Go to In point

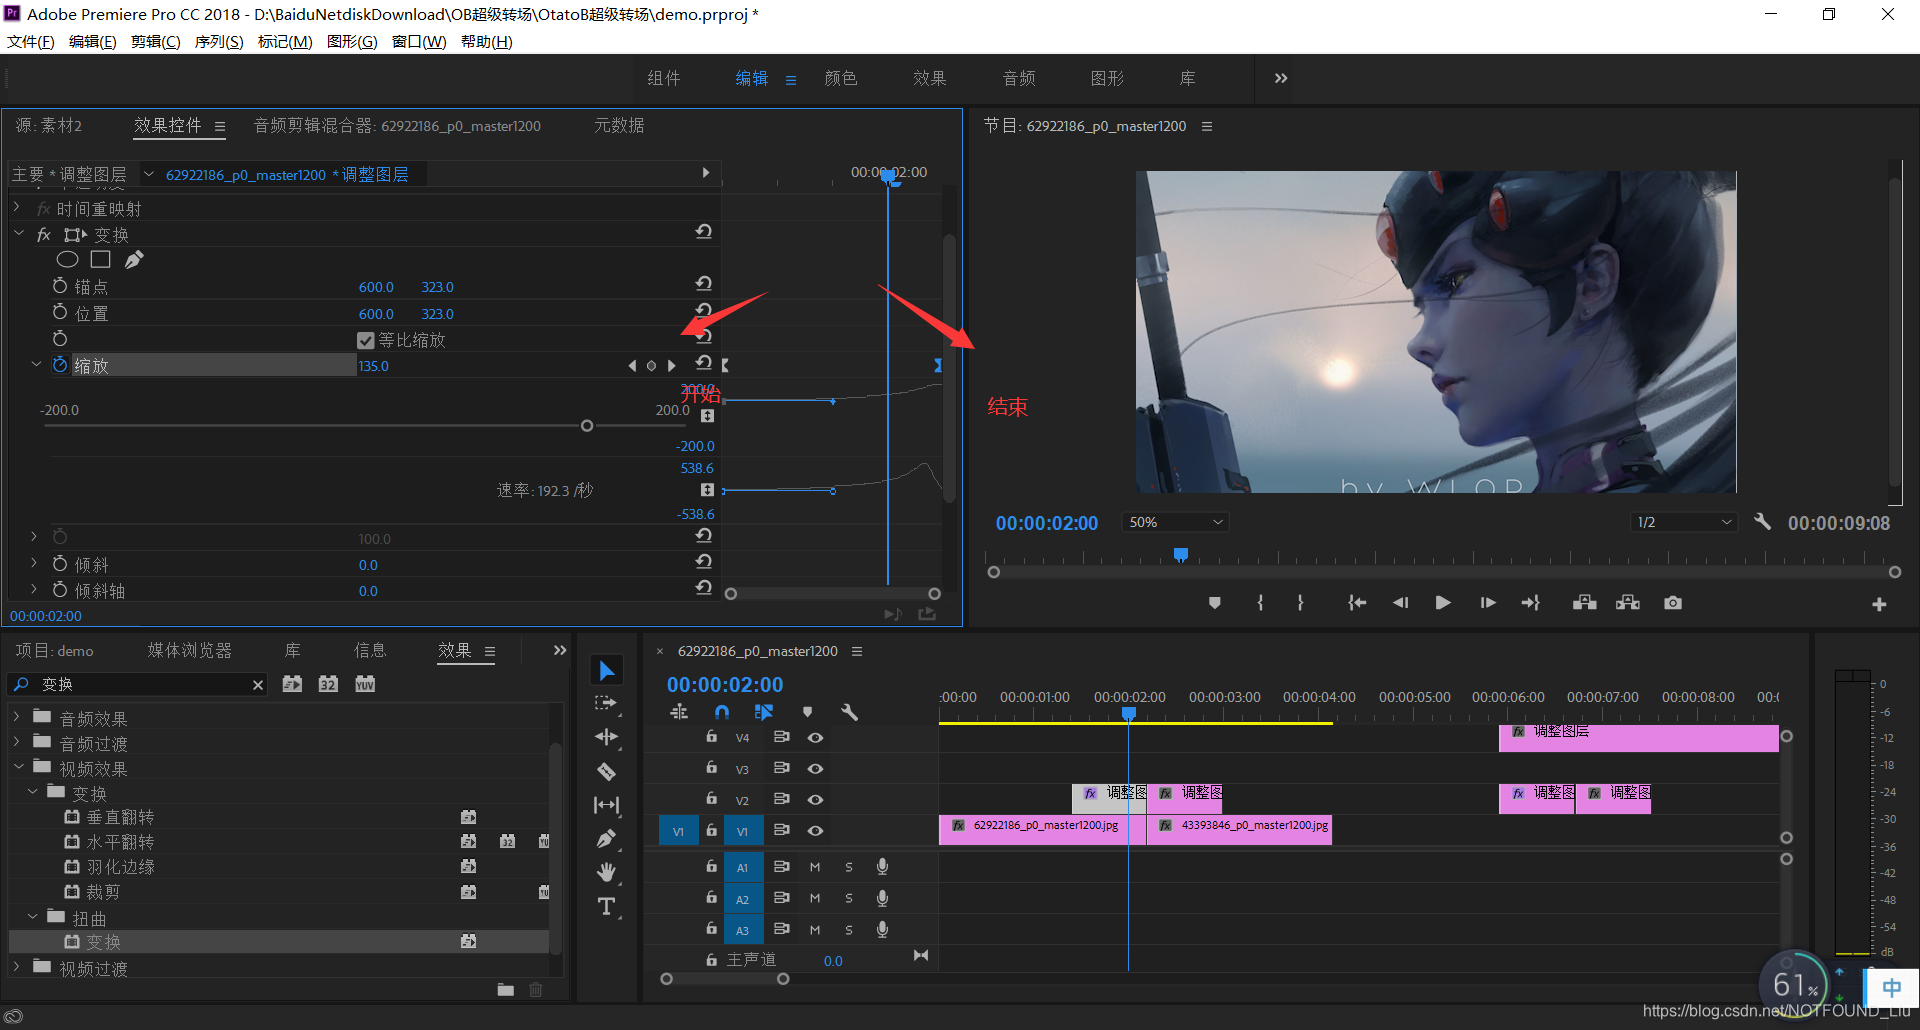pyautogui.click(x=1357, y=603)
